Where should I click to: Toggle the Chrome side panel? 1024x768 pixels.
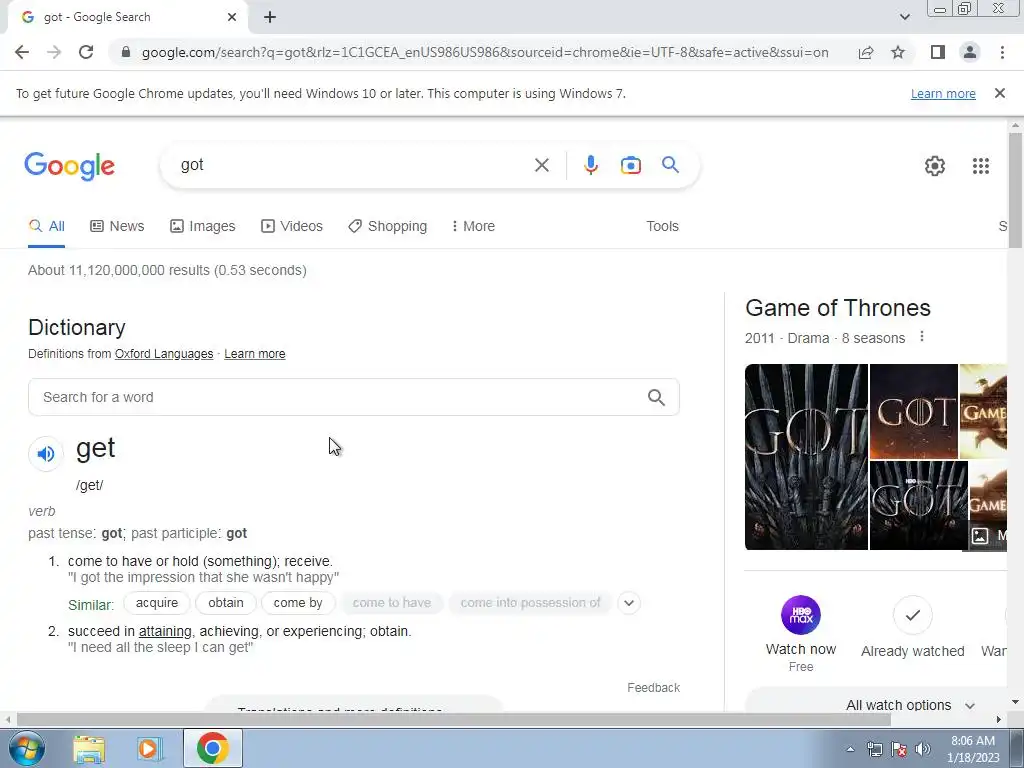click(938, 52)
